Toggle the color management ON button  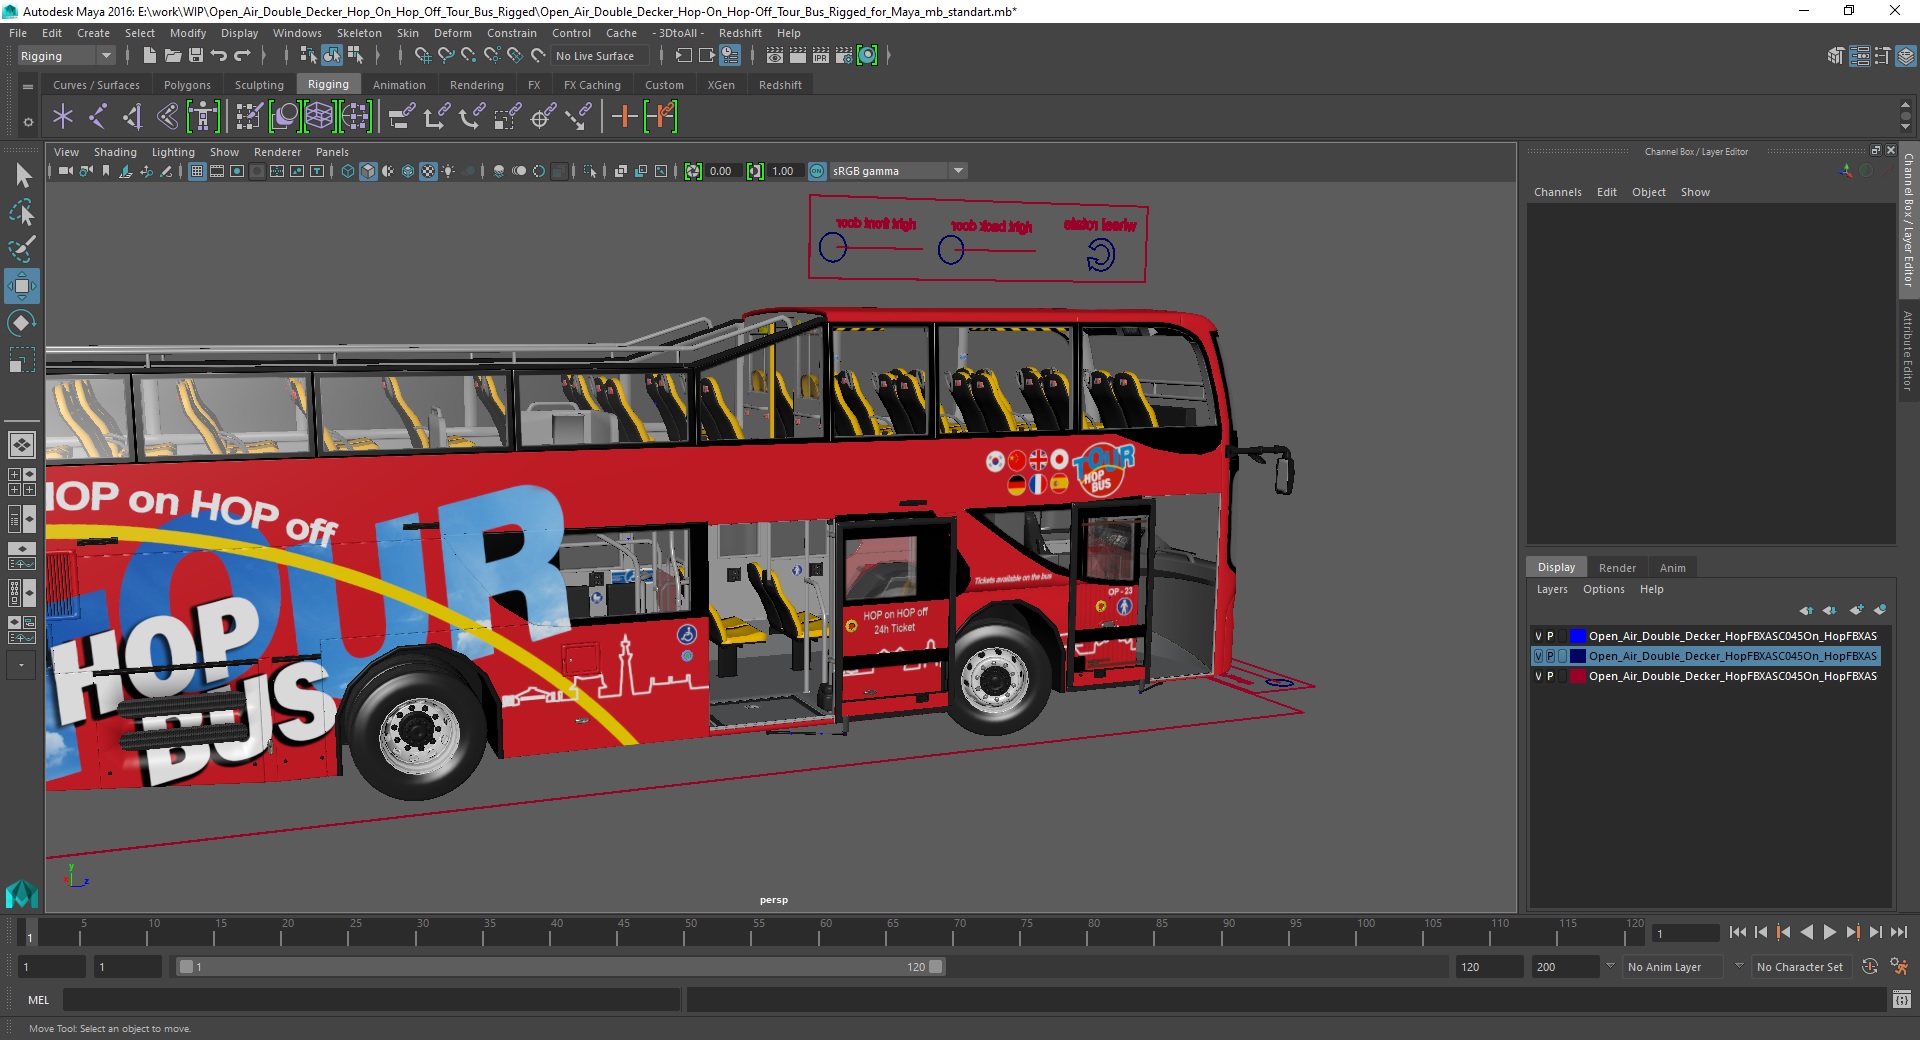[x=817, y=171]
